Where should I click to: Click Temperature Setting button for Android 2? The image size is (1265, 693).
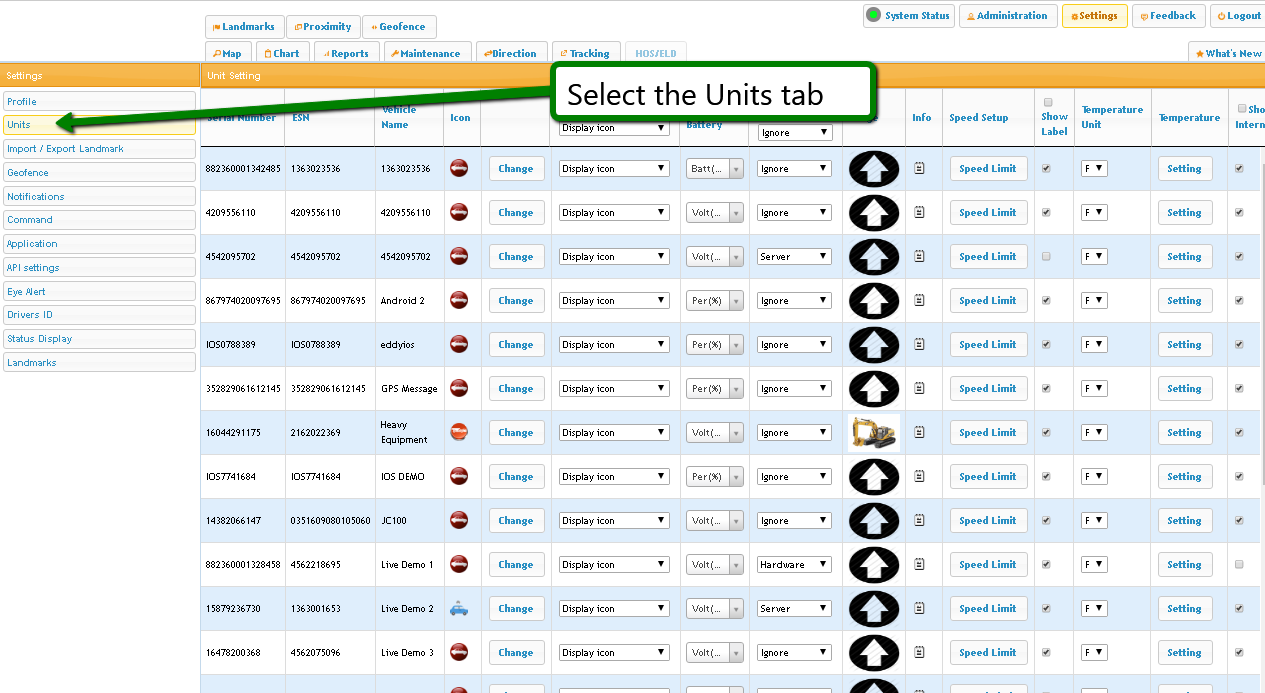pos(1184,301)
